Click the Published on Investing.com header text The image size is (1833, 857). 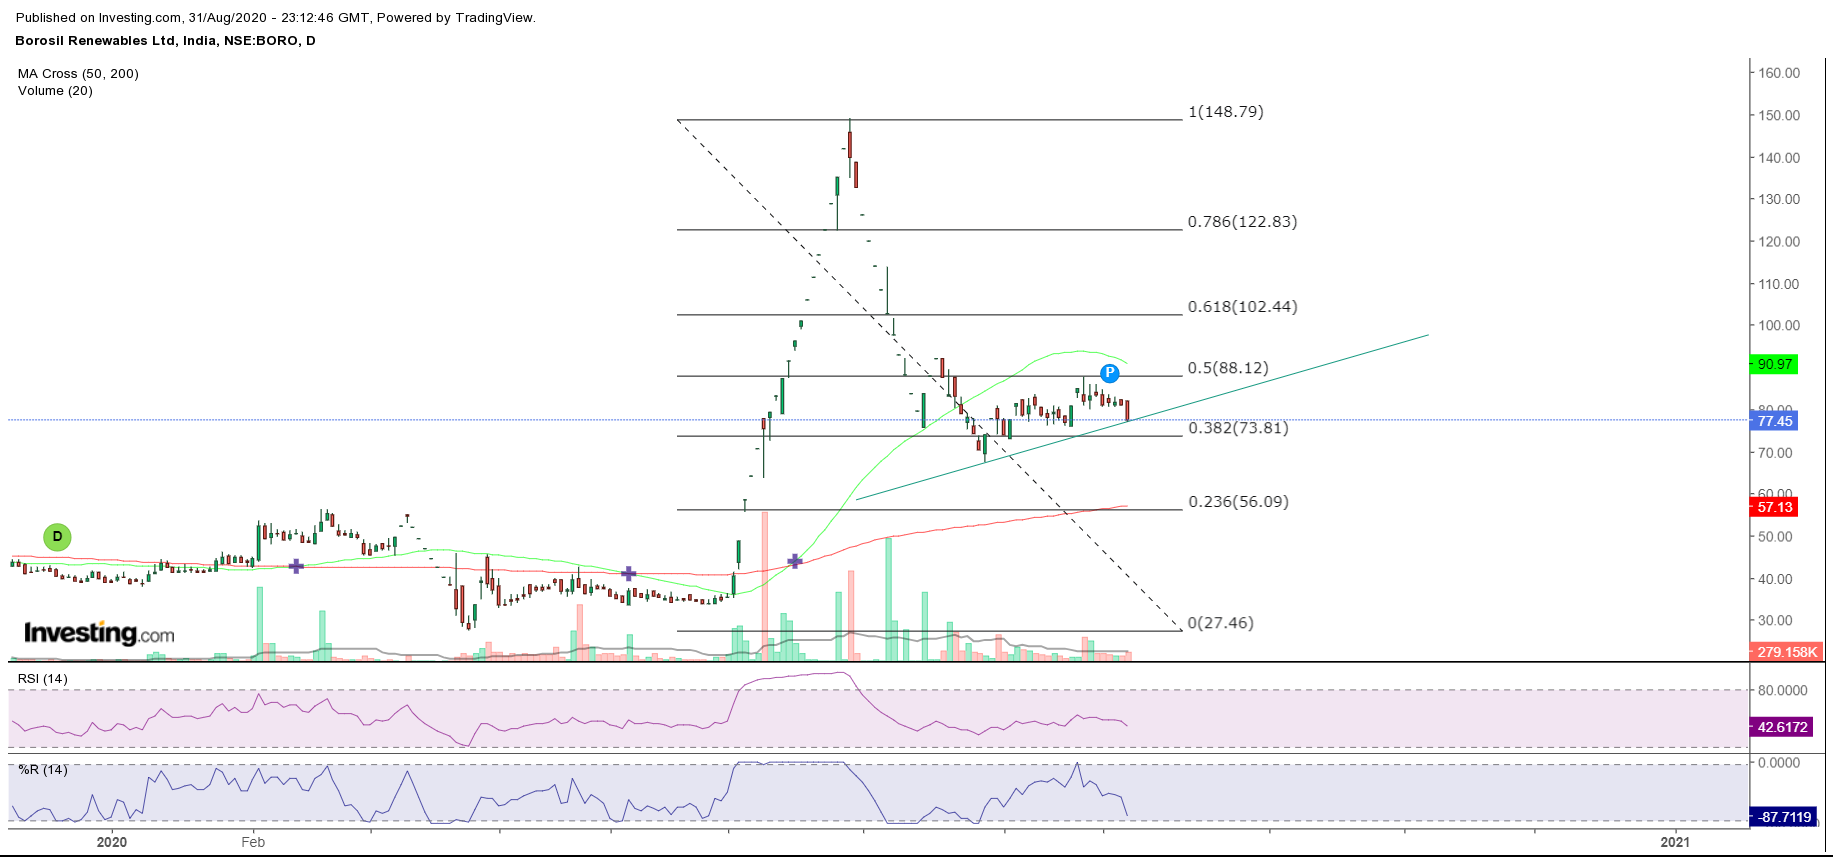[276, 18]
